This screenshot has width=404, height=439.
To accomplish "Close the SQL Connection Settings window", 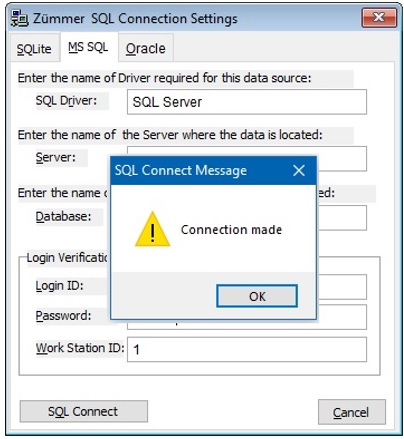I will click(379, 17).
